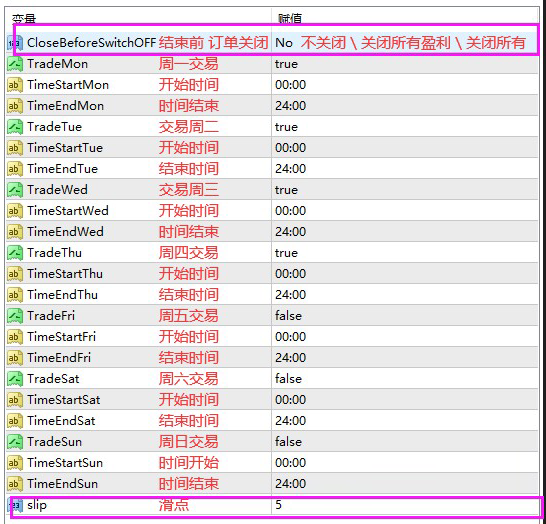Click the green icon next to TradeWed

15,190
